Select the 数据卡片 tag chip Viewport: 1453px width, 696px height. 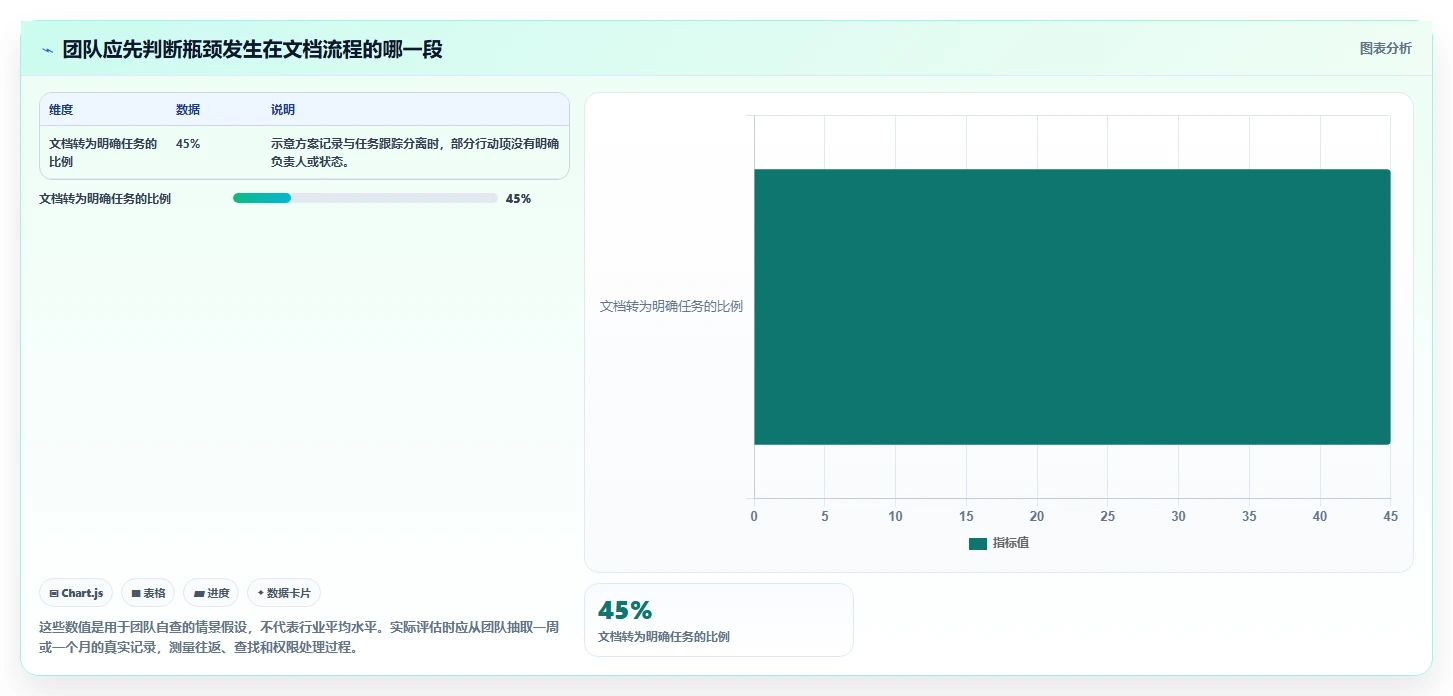(284, 593)
